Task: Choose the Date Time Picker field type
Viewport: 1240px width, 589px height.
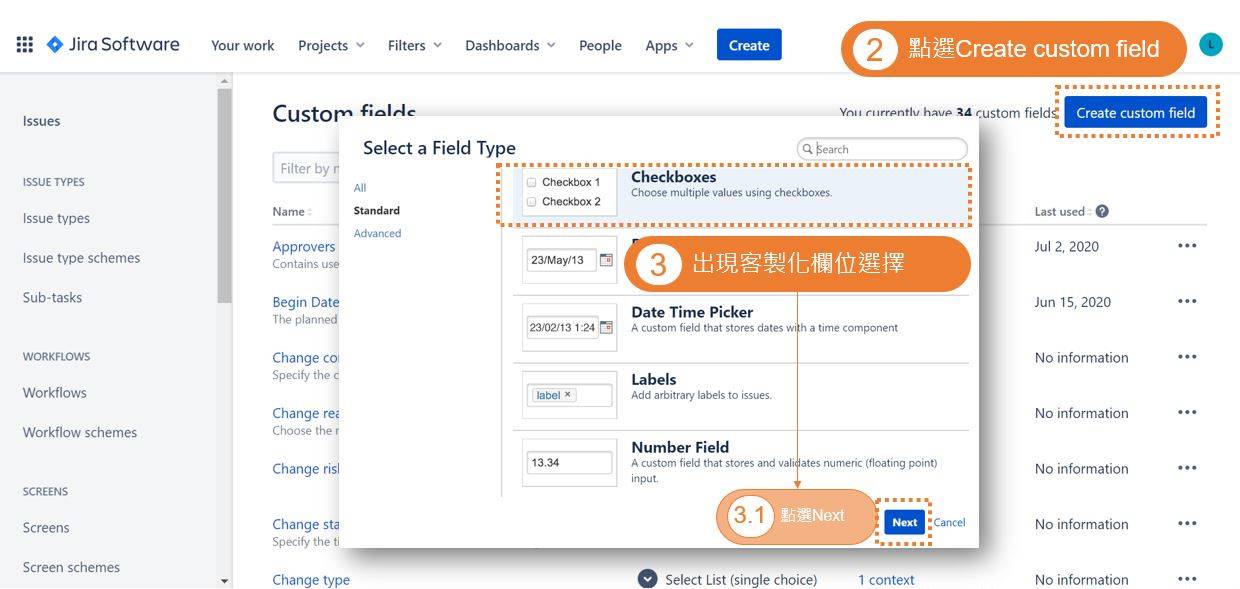Action: click(x=741, y=328)
